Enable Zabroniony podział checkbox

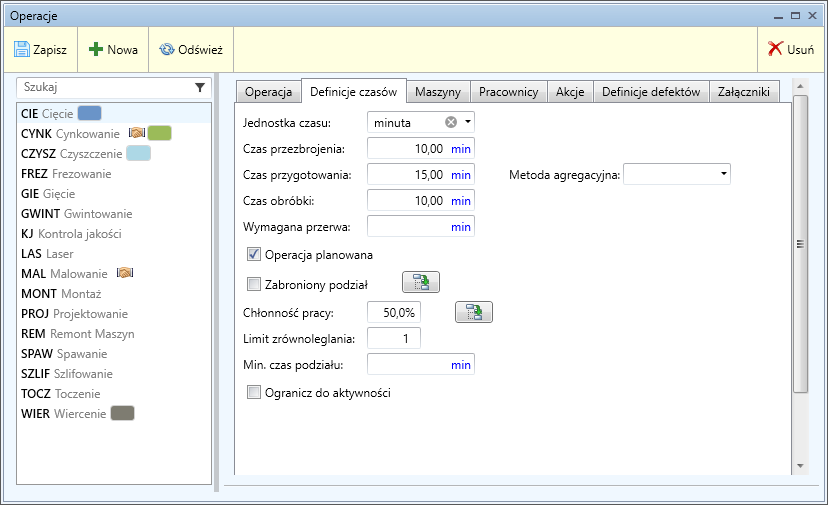(254, 284)
